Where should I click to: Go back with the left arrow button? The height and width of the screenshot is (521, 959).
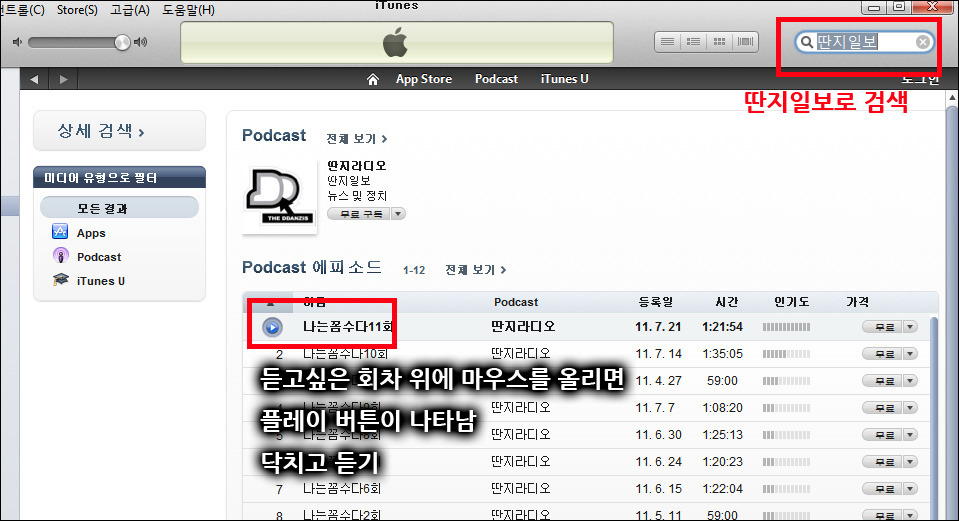[x=34, y=79]
